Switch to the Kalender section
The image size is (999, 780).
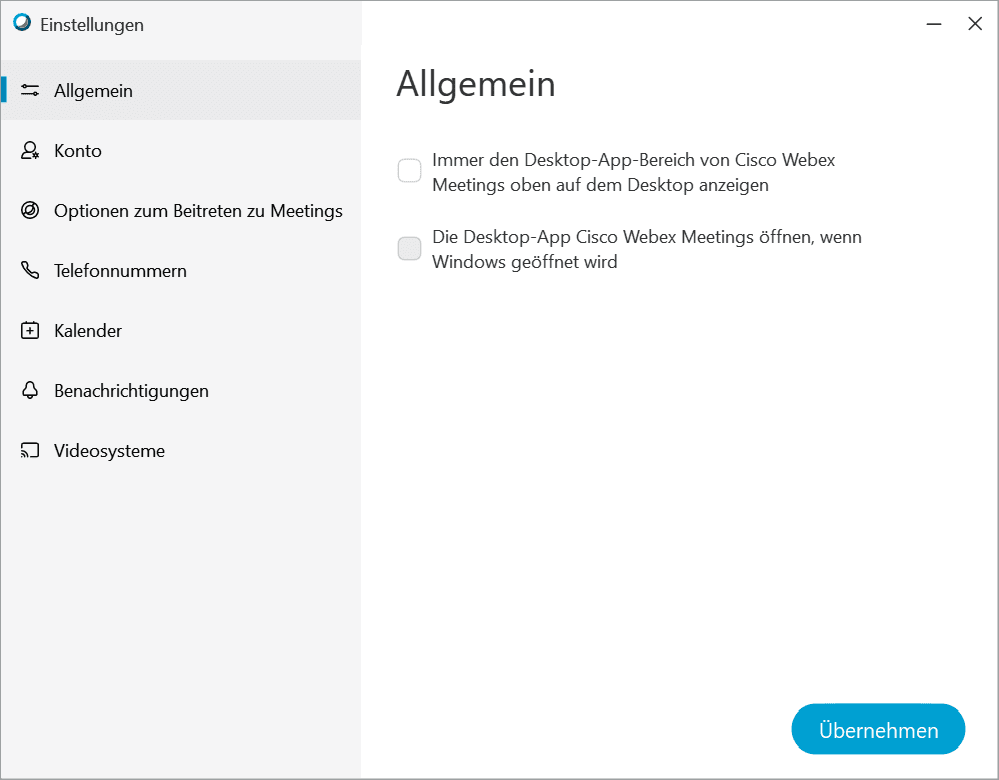pos(181,330)
